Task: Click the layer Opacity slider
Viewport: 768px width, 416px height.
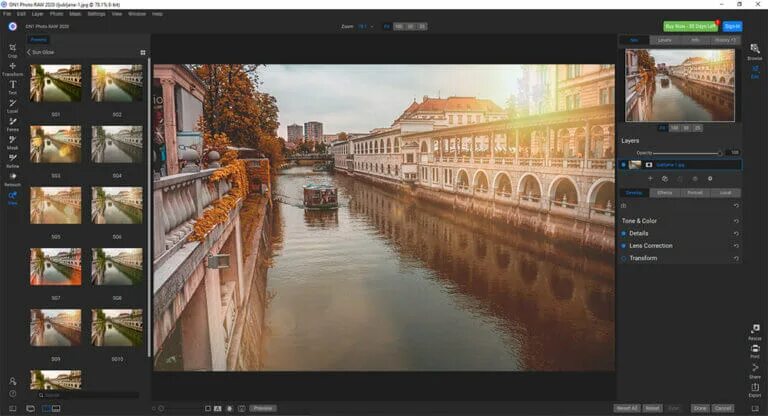Action: [x=688, y=153]
